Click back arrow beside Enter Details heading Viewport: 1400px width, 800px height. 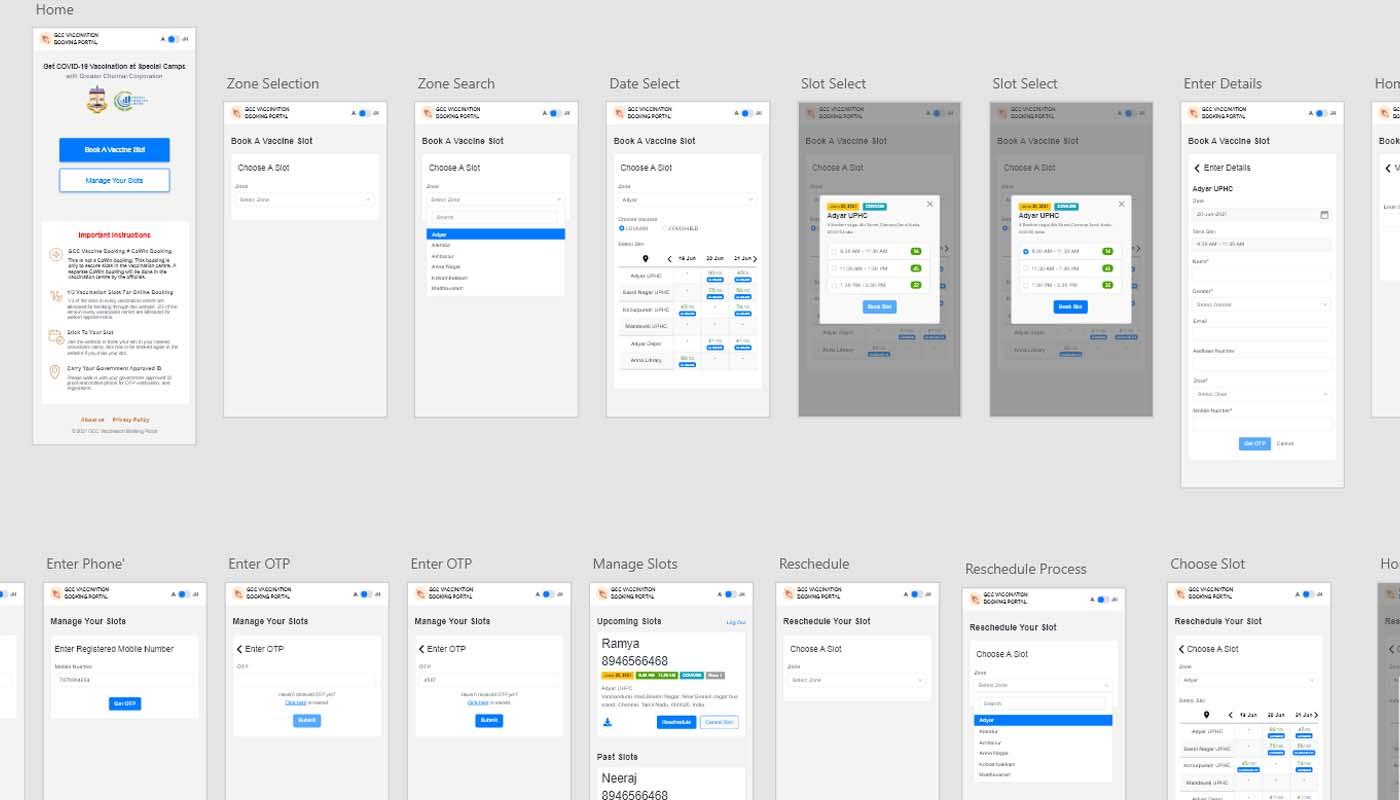[1197, 168]
